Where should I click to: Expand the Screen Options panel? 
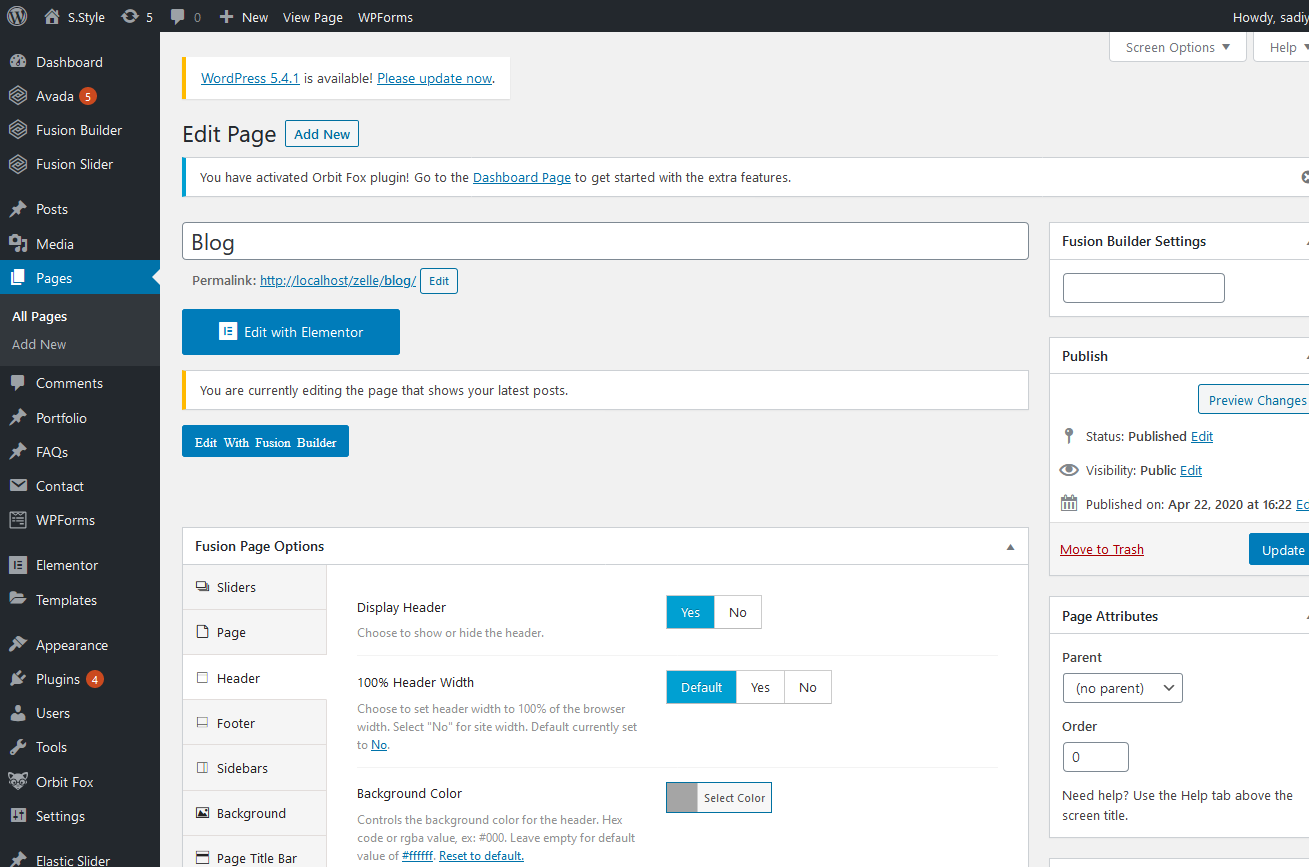pos(1178,47)
